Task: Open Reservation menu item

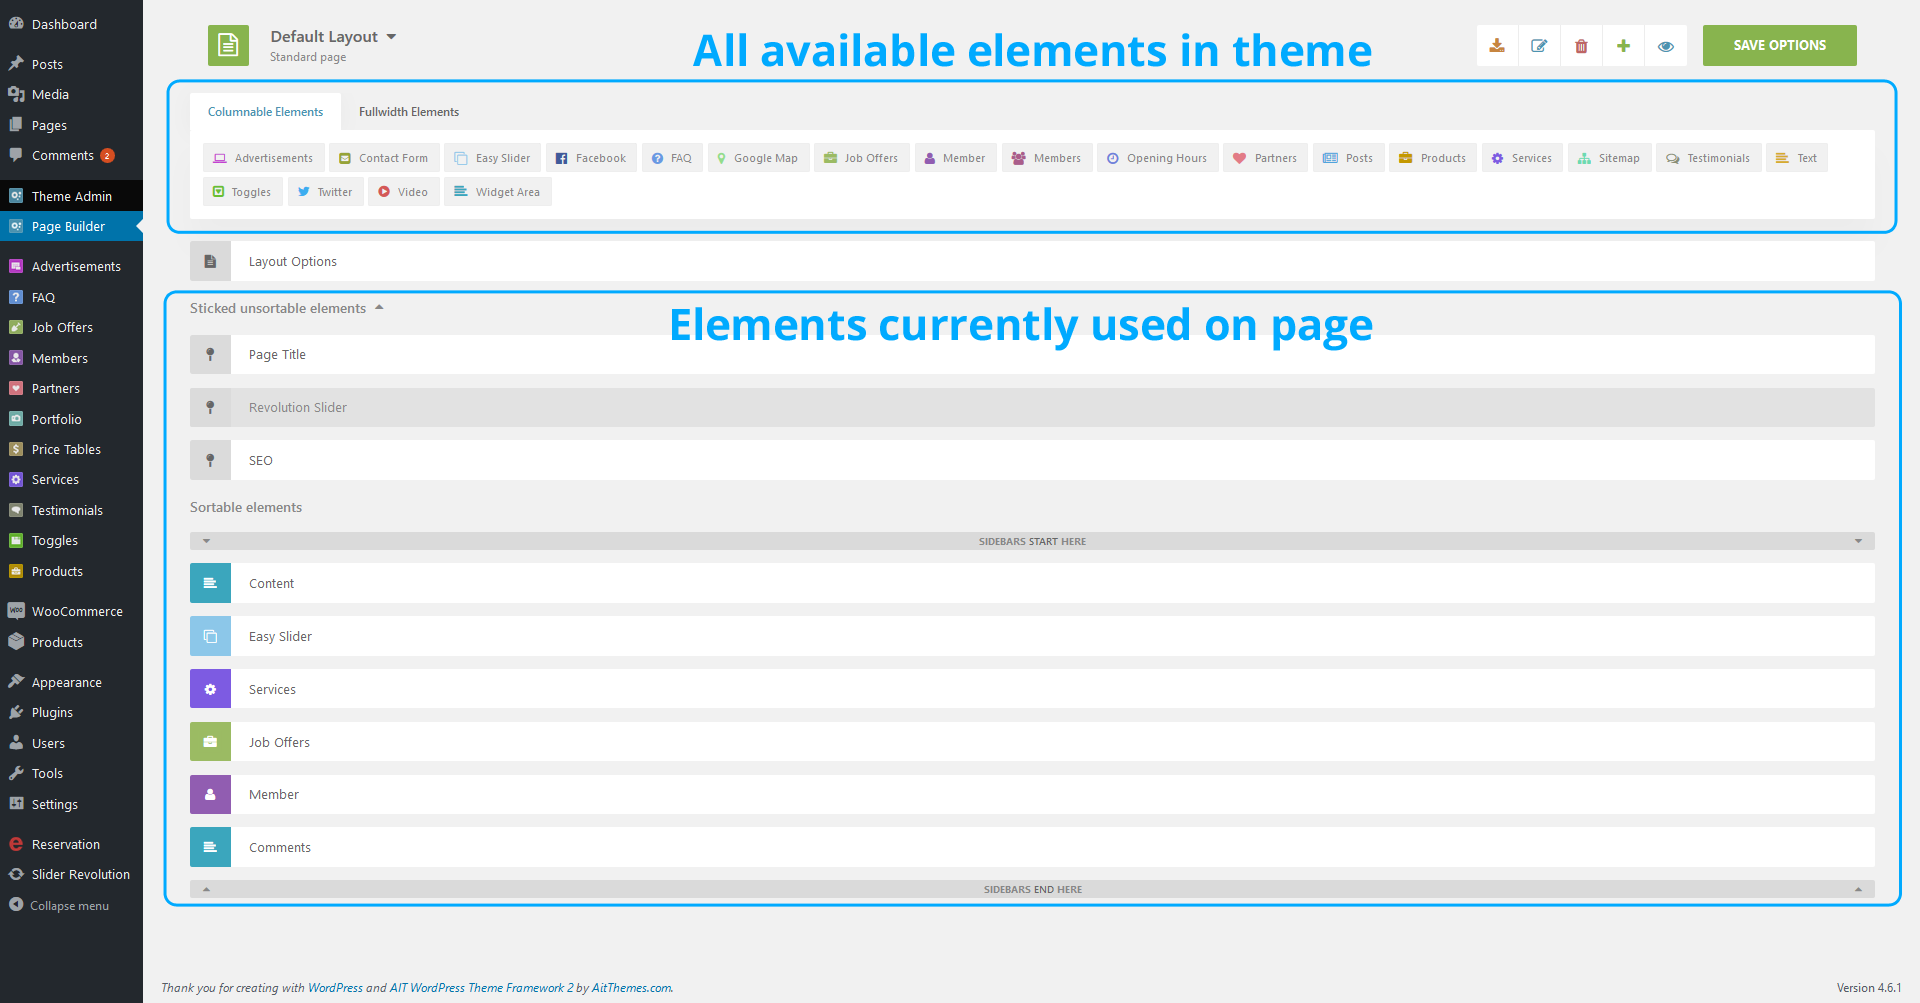Action: (x=71, y=844)
